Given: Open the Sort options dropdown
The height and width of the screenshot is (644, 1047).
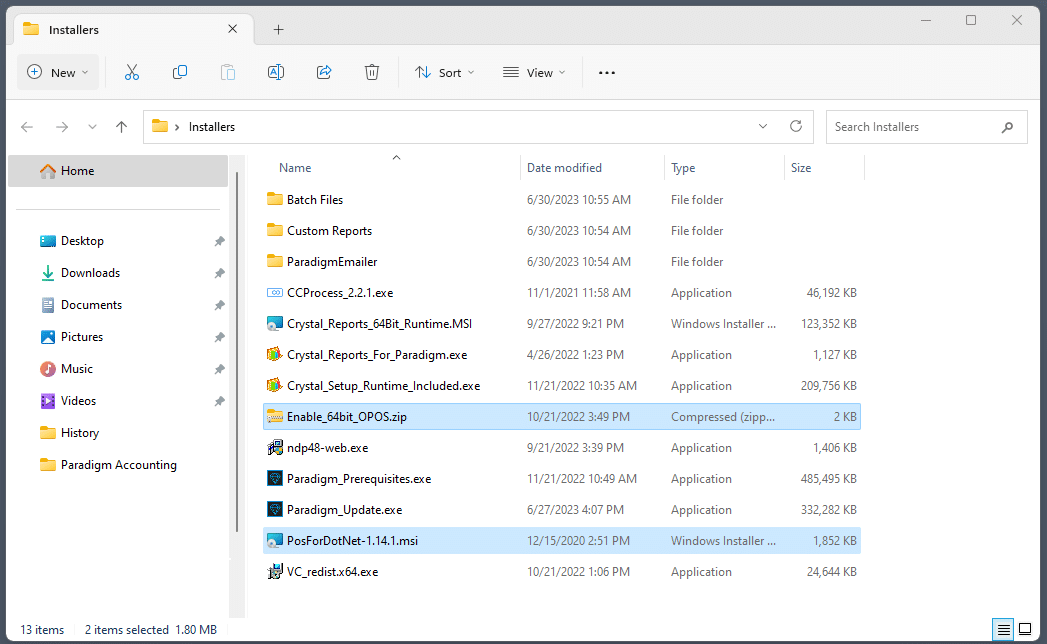Looking at the screenshot, I should coord(444,72).
